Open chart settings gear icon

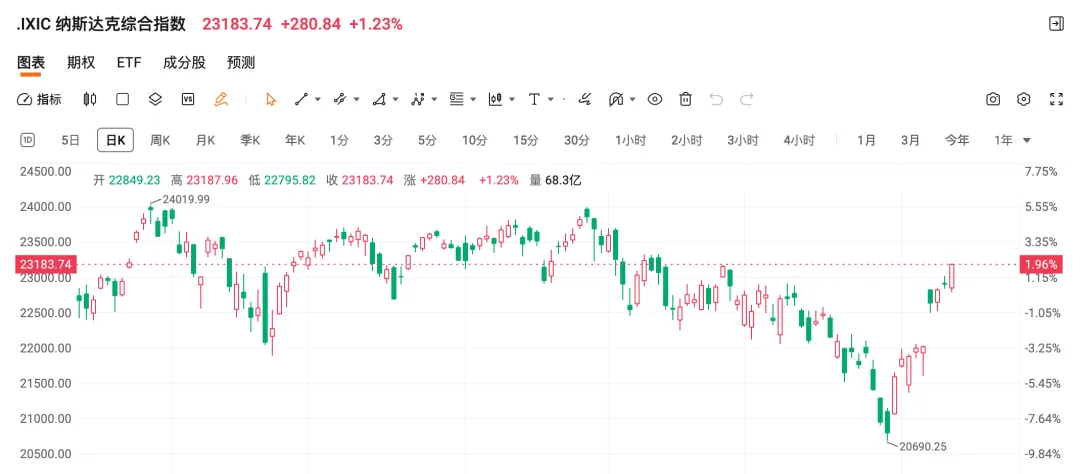tap(1024, 99)
